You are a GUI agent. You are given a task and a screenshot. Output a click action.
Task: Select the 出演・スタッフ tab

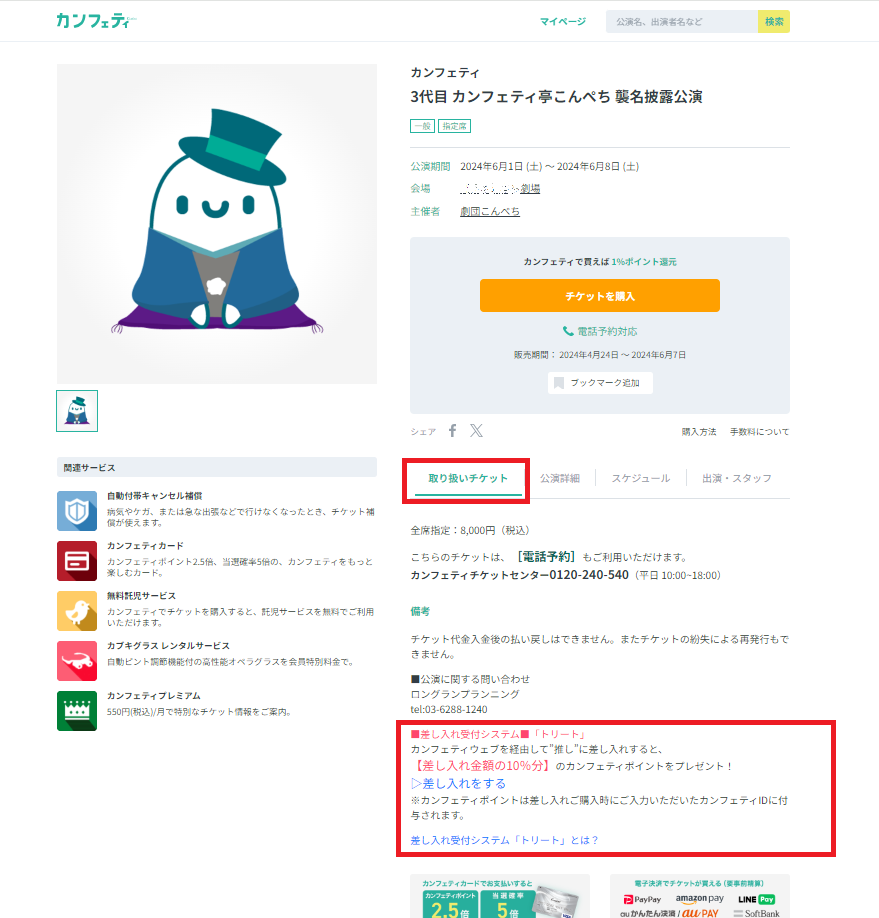737,478
